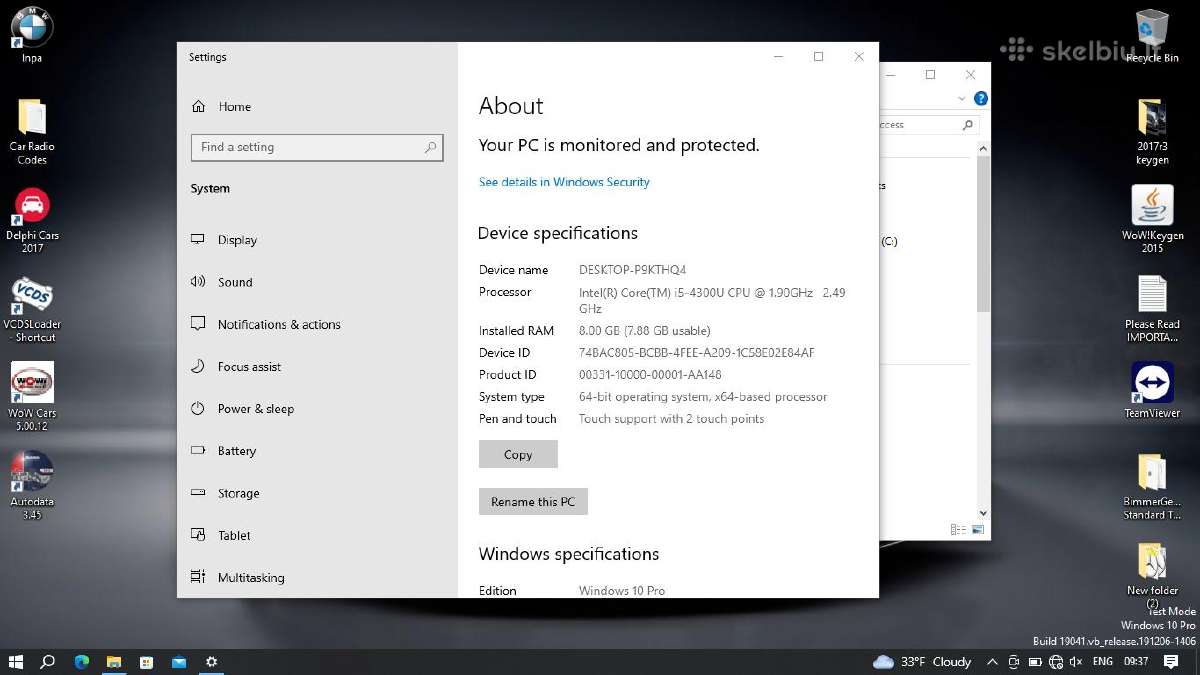The image size is (1200, 675).
Task: Launch Delphi Cars 2017 shortcut
Action: tap(32, 219)
